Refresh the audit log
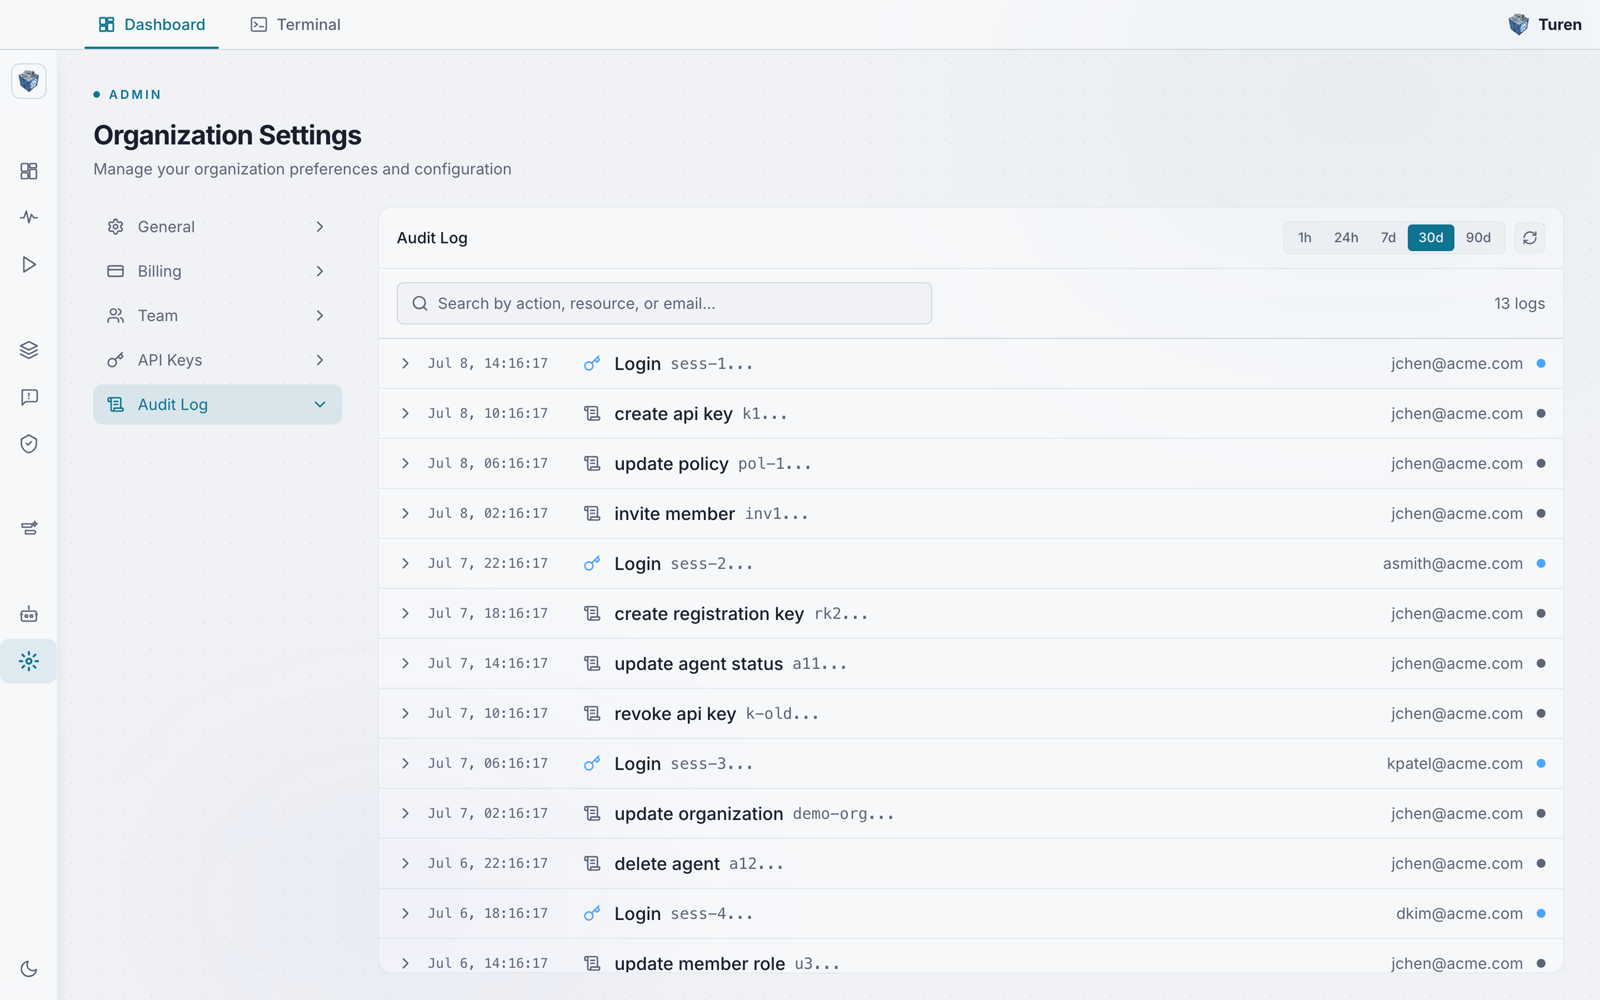This screenshot has height=1000, width=1600. click(x=1529, y=238)
